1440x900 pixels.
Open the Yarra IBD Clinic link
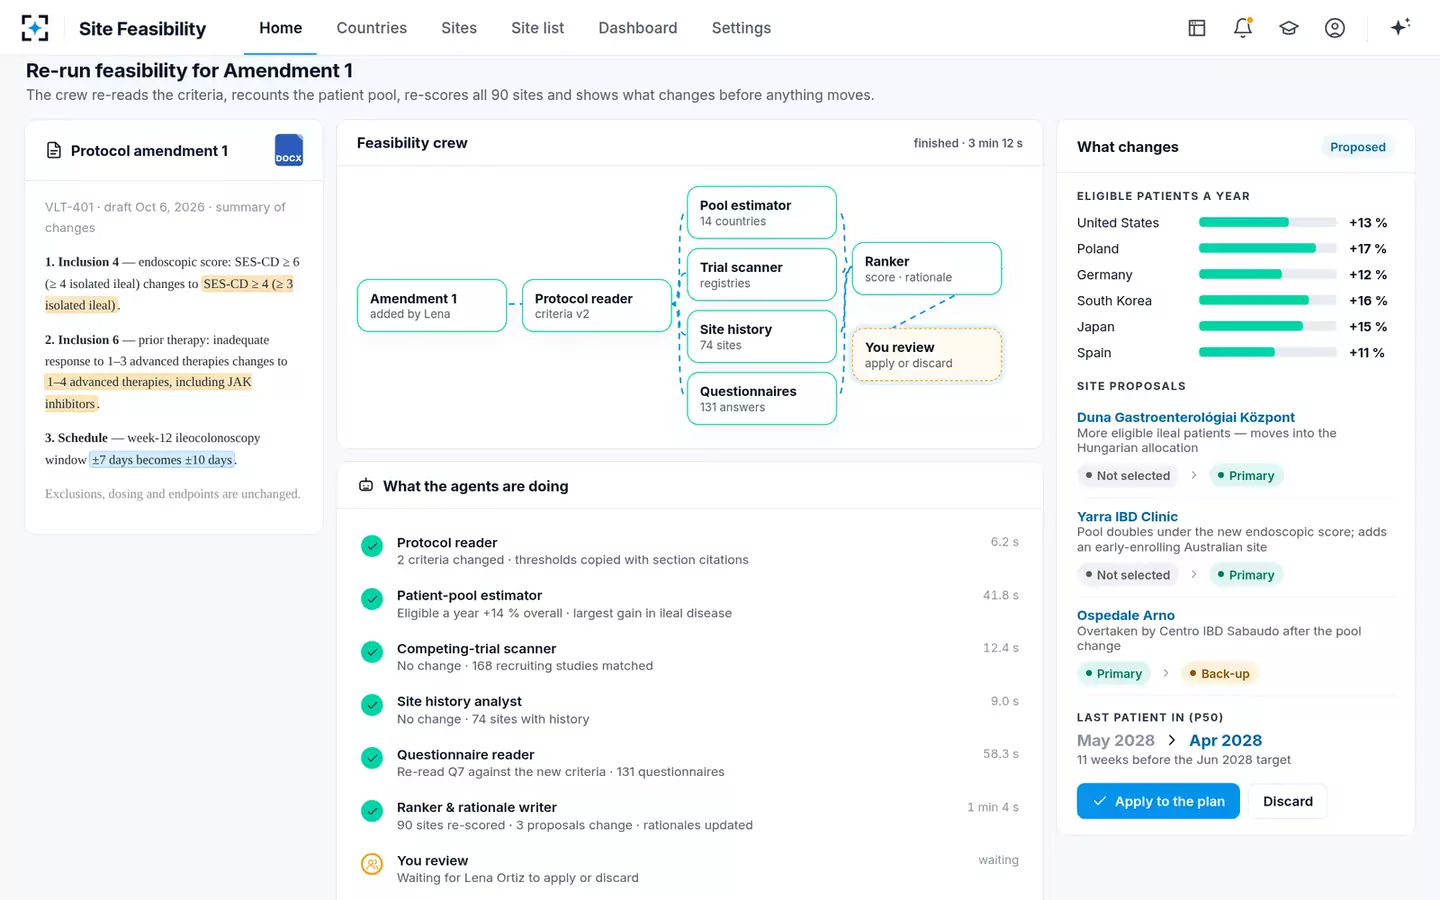click(1127, 516)
